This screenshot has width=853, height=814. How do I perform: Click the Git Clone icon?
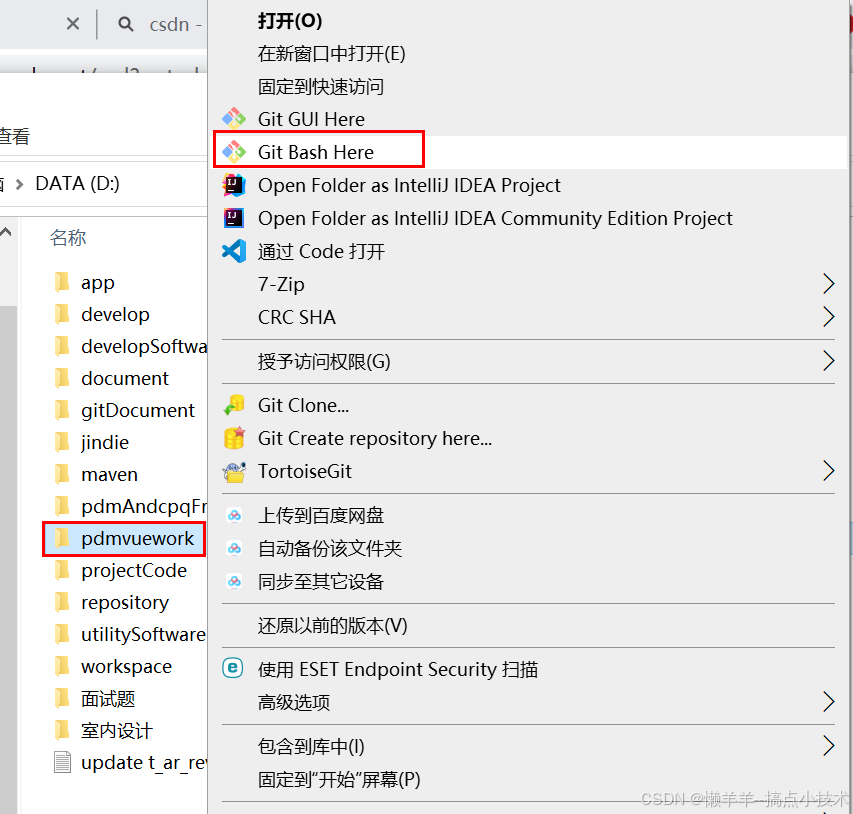click(x=234, y=405)
